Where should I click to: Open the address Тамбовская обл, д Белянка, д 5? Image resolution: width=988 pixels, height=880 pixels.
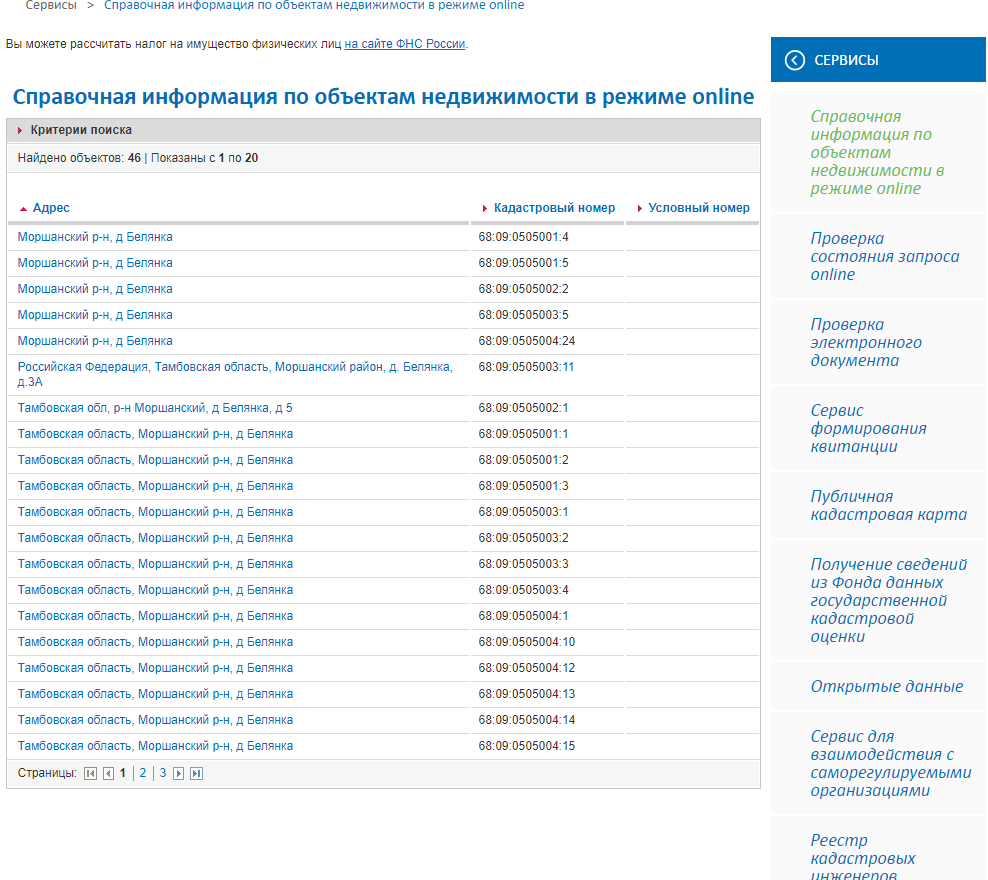155,408
